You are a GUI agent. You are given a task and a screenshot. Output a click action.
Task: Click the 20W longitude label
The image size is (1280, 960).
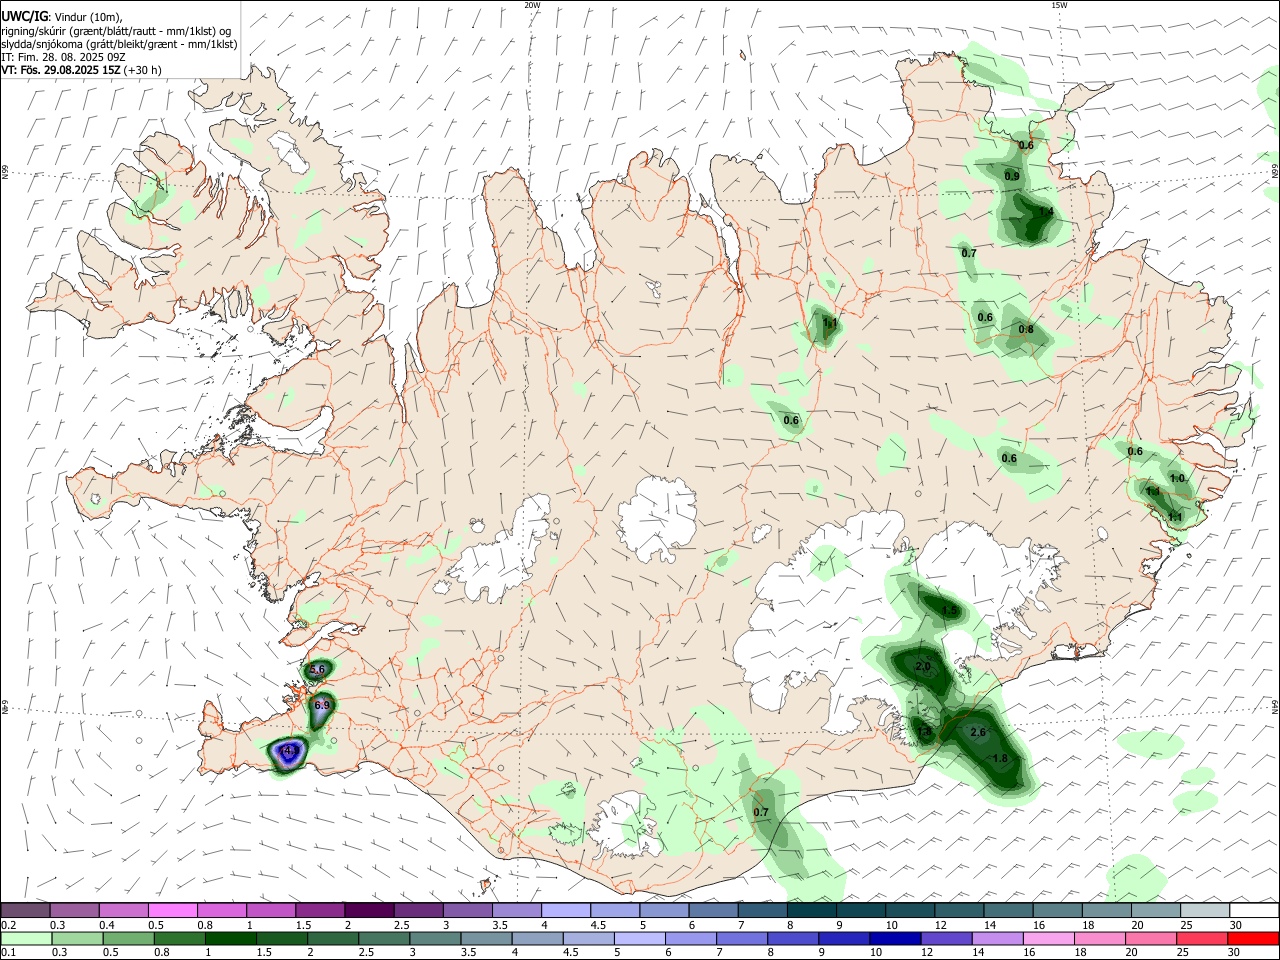pyautogui.click(x=532, y=5)
